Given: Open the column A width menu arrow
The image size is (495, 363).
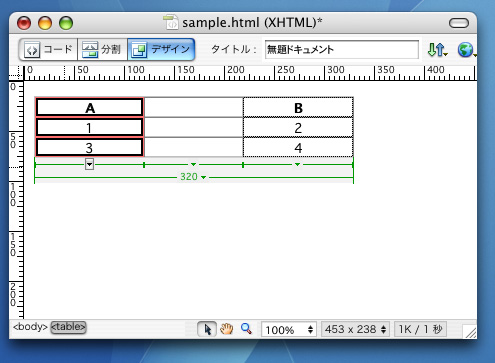Looking at the screenshot, I should coord(89,164).
